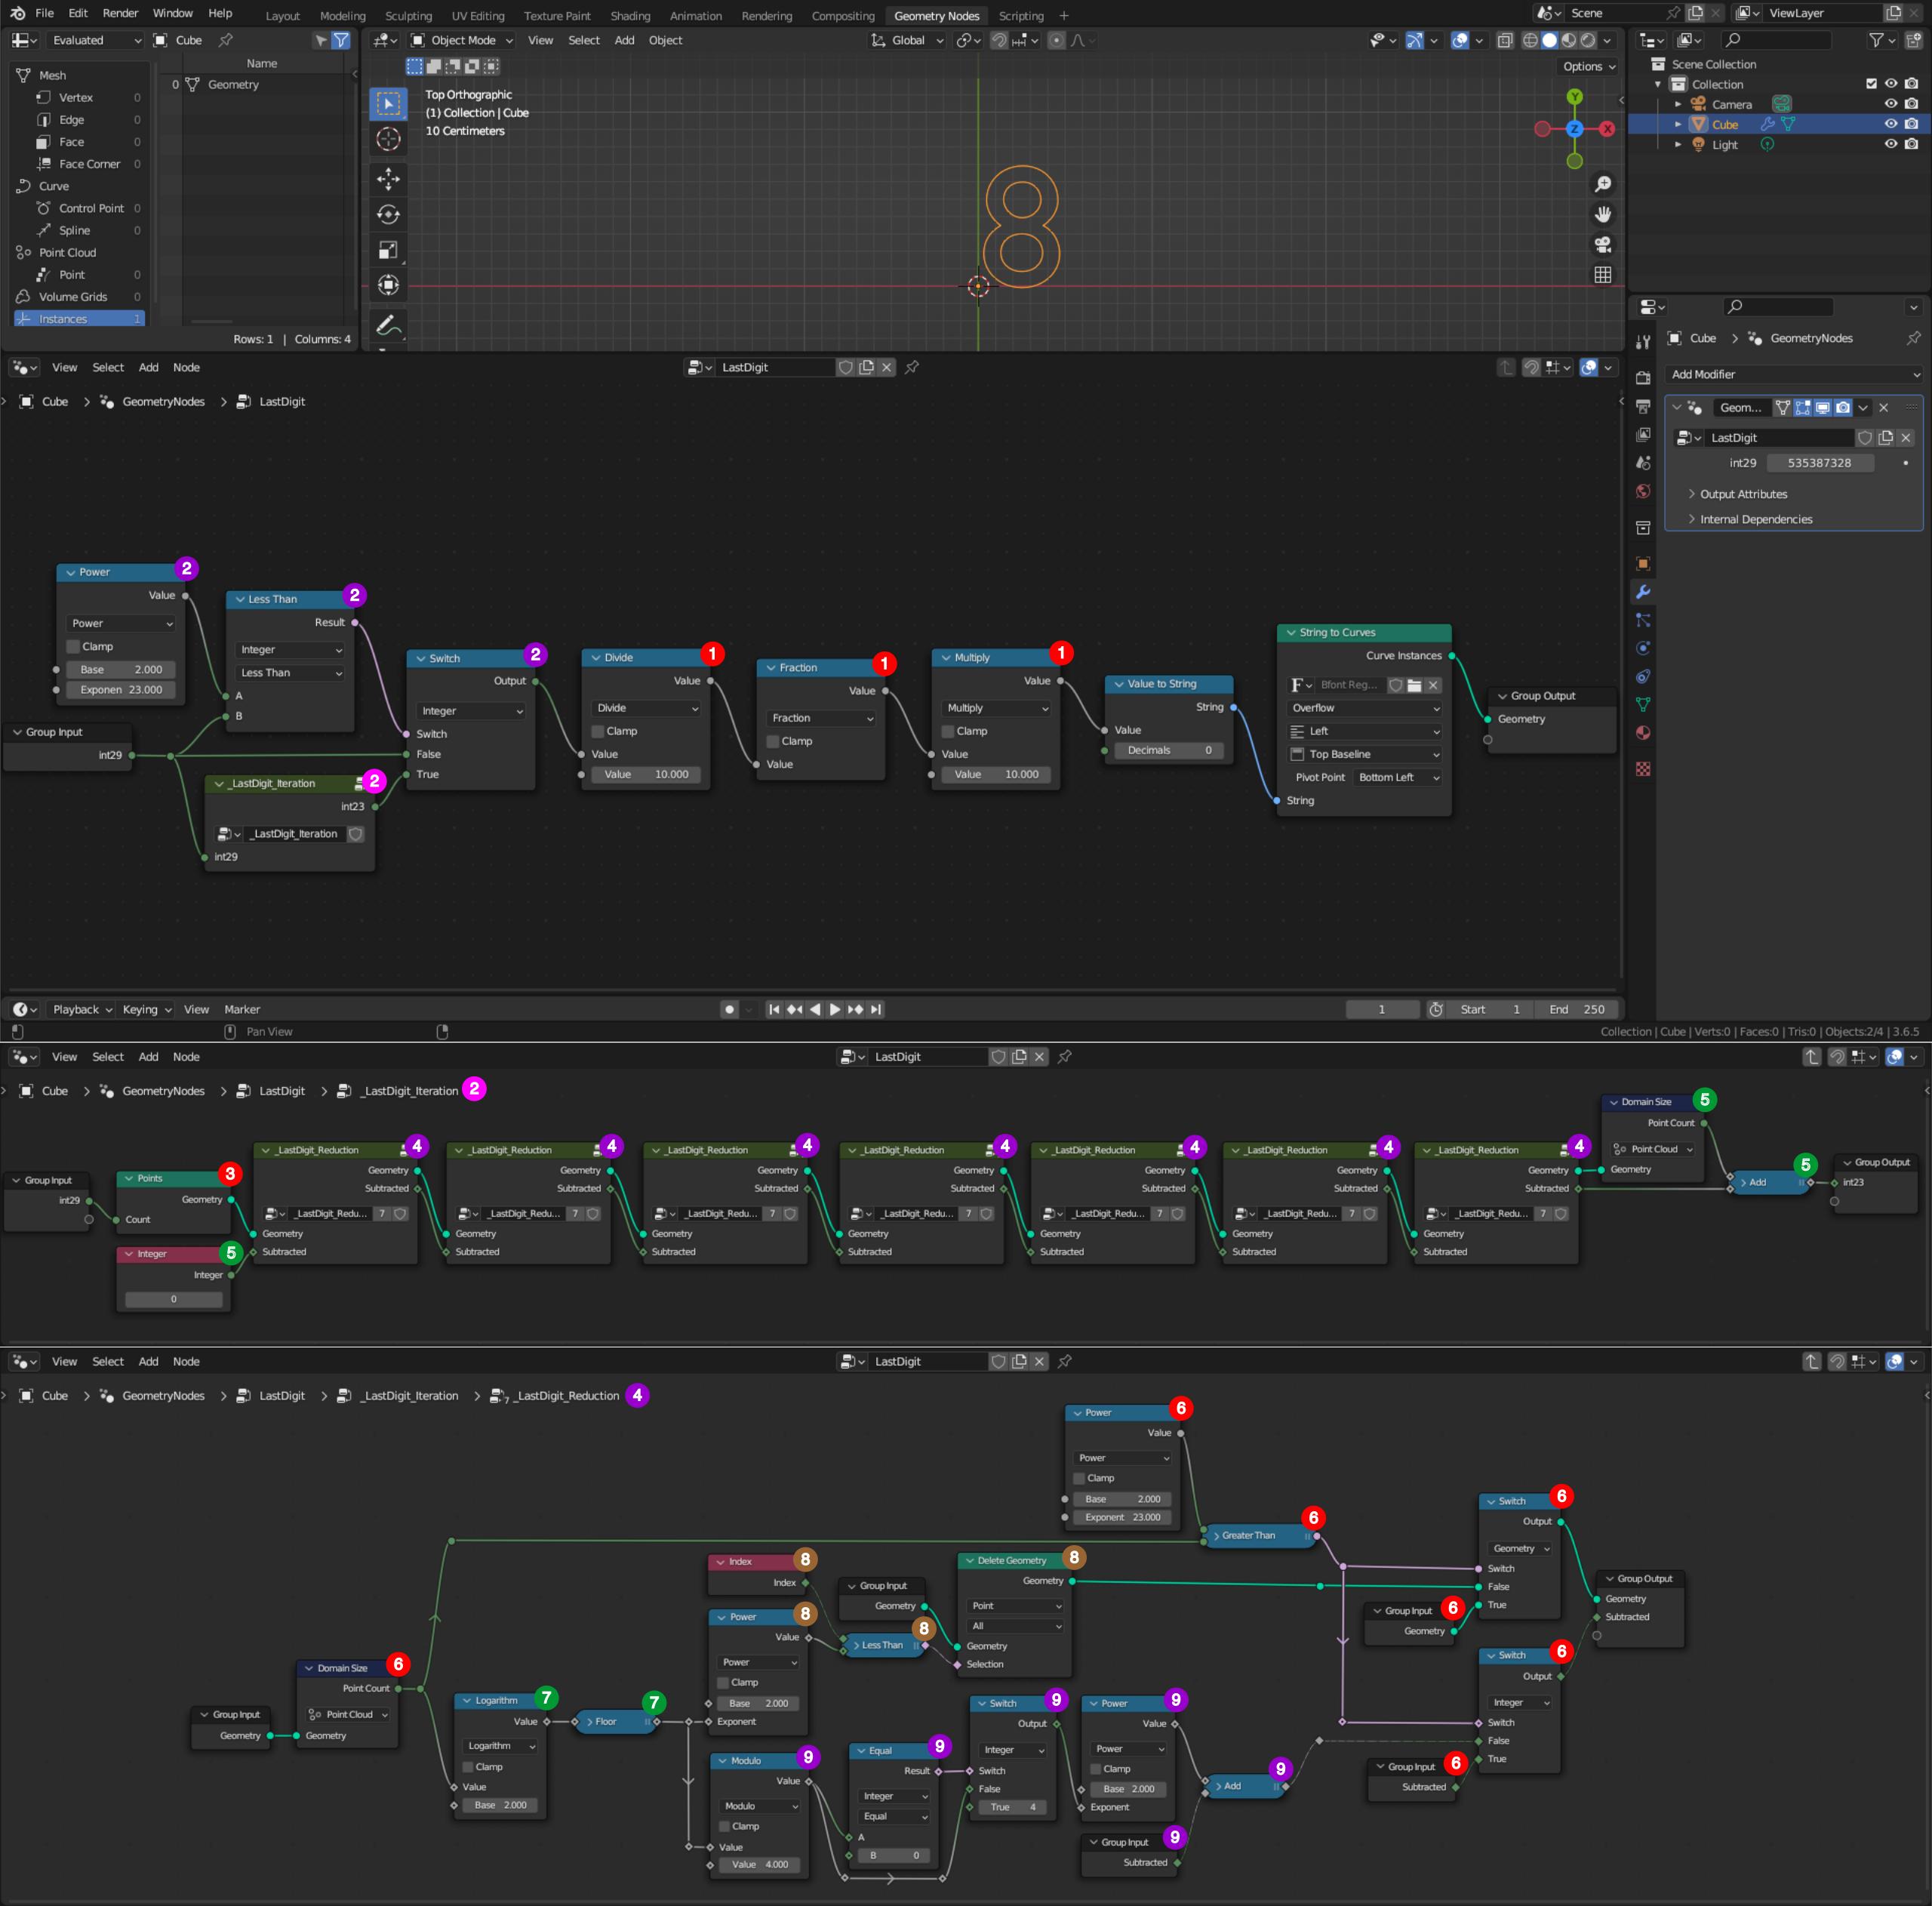Adjust Decimals value in Value to String
Screen dimensions: 1932x1906
(1169, 750)
